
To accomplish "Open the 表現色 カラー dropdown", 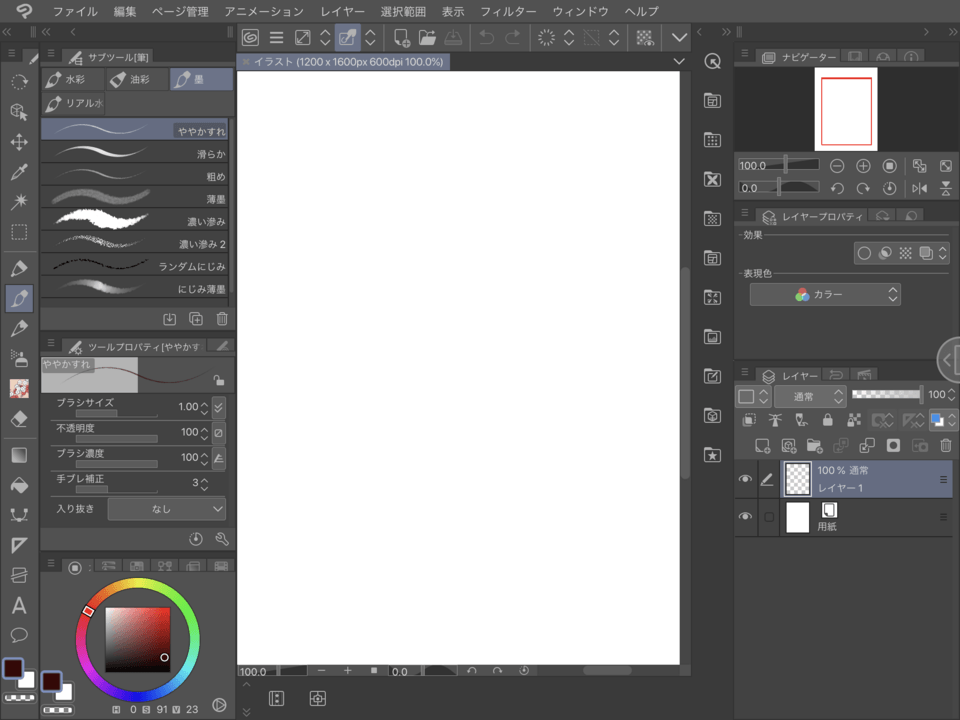I will (825, 294).
